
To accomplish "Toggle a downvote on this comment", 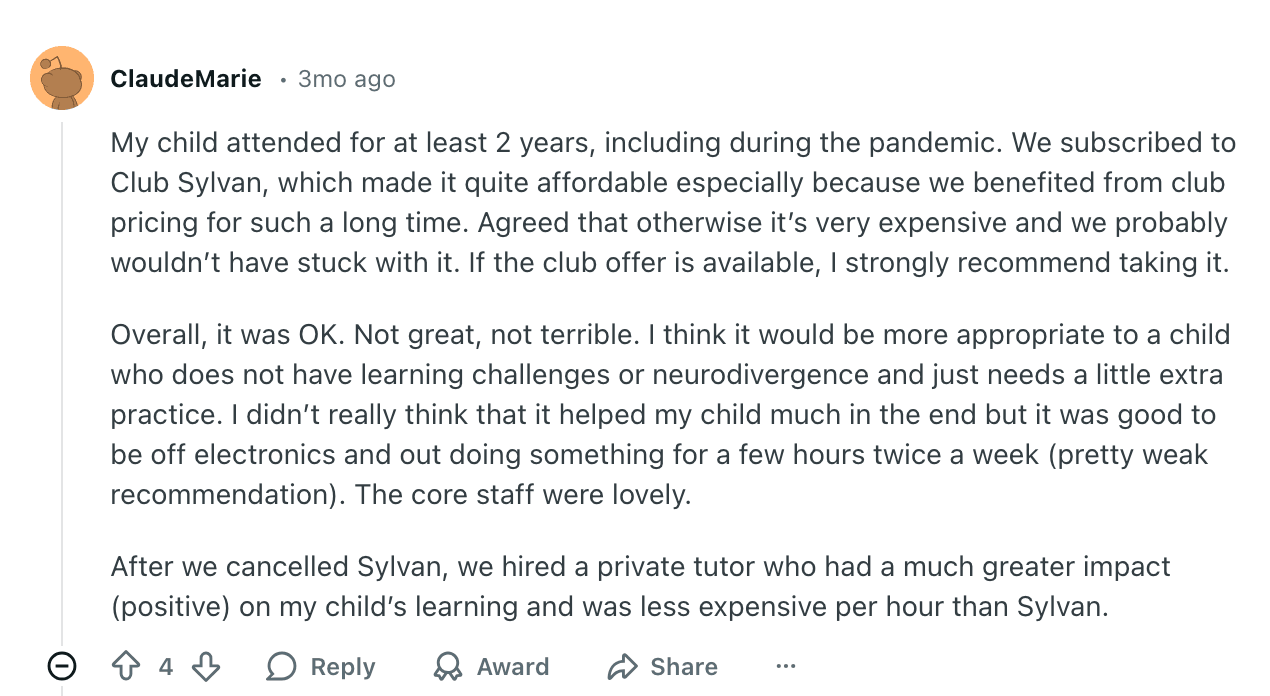I will click(x=206, y=666).
